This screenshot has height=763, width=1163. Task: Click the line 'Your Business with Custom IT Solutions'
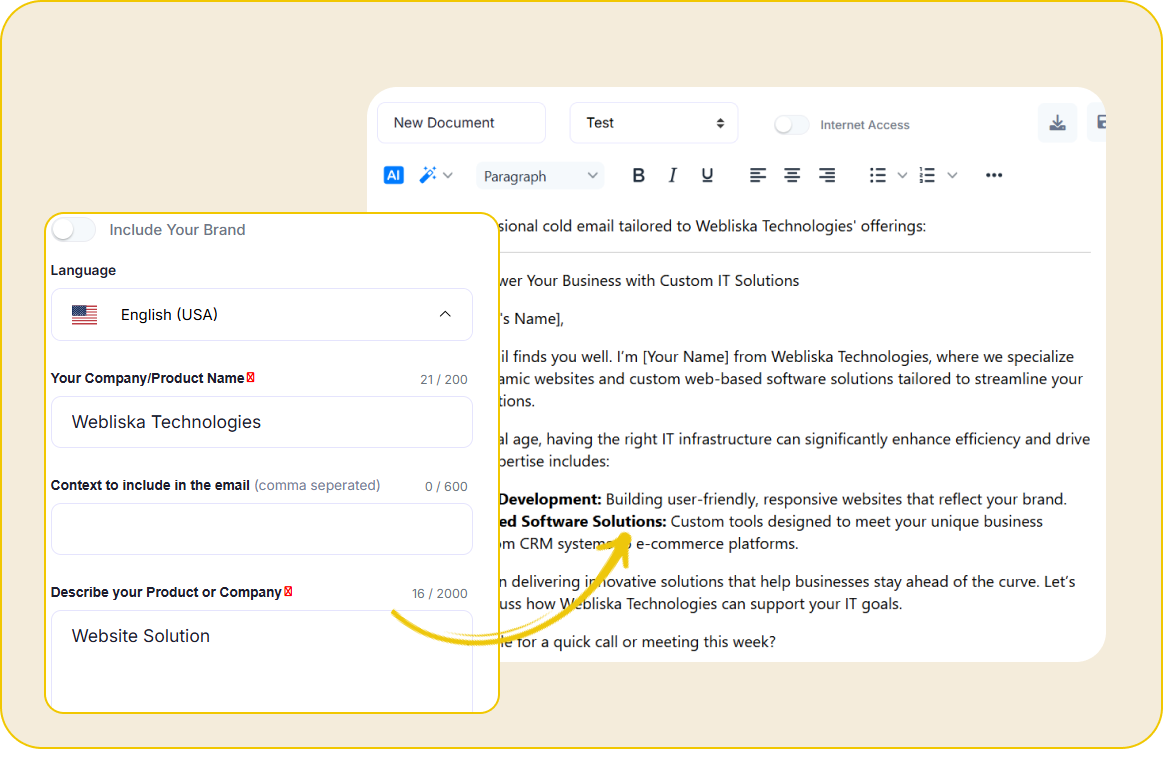(663, 281)
